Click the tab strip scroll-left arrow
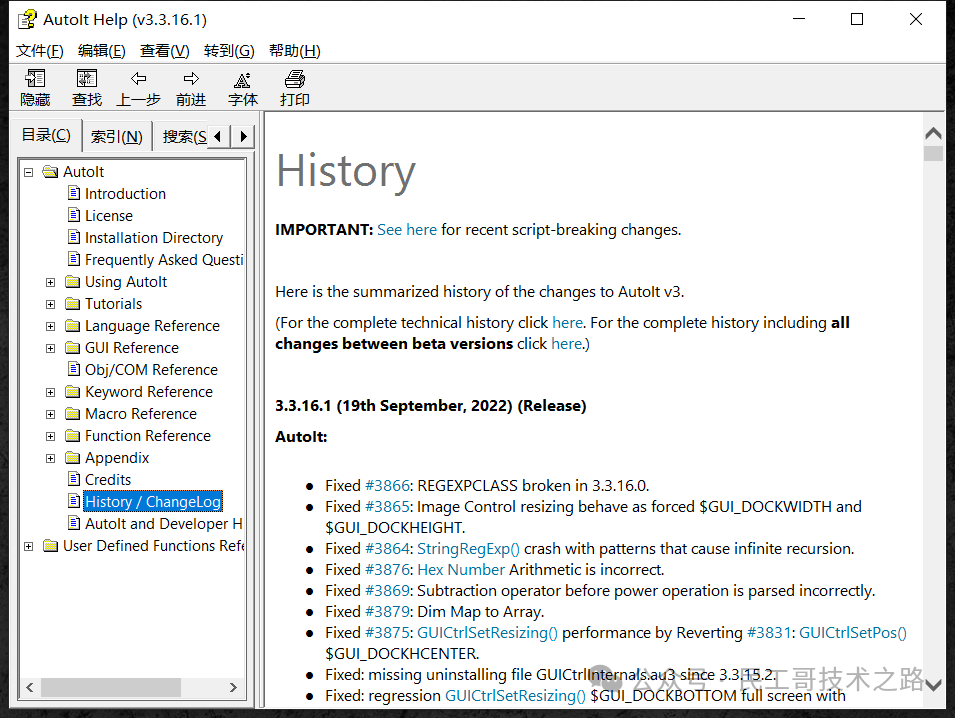This screenshot has width=955, height=718. tap(218, 136)
